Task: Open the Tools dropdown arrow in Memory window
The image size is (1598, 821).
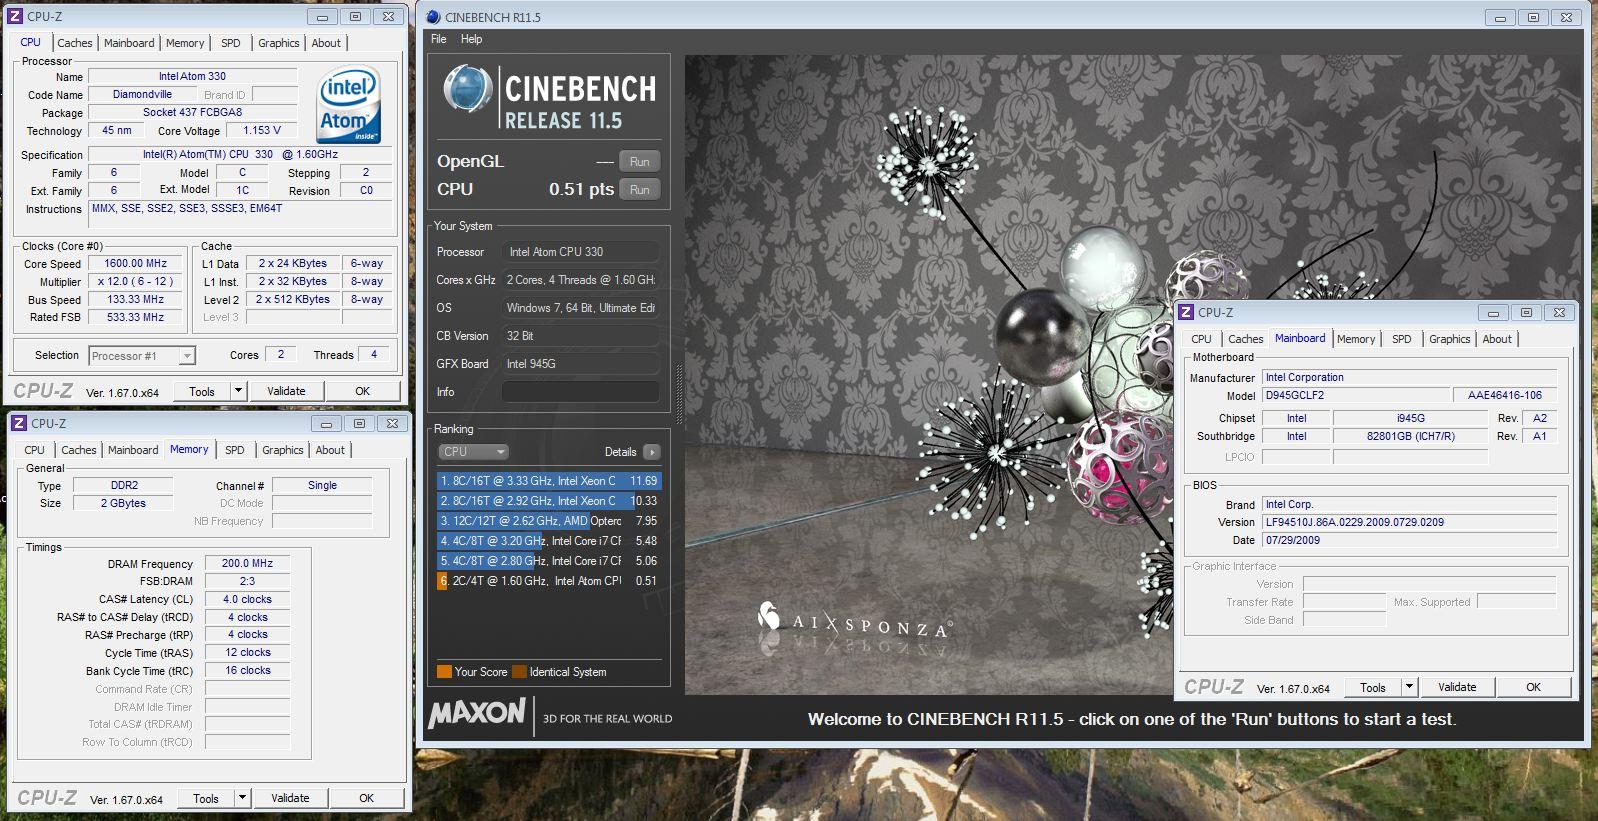Action: click(243, 798)
